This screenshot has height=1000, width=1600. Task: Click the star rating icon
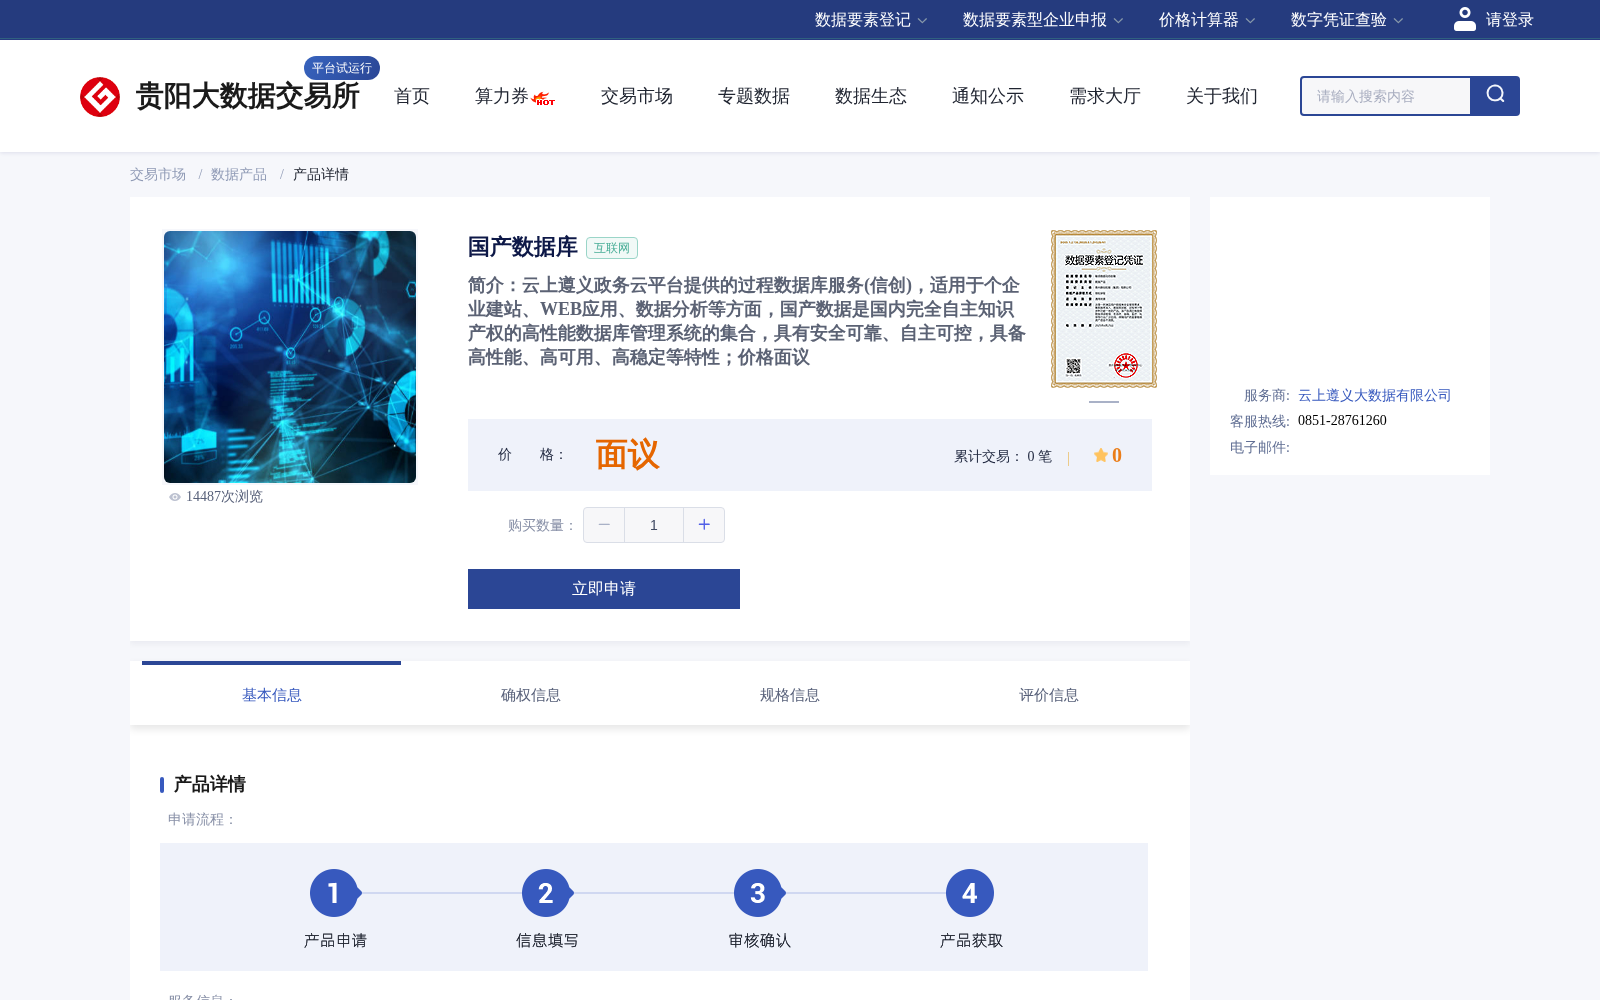(1100, 455)
